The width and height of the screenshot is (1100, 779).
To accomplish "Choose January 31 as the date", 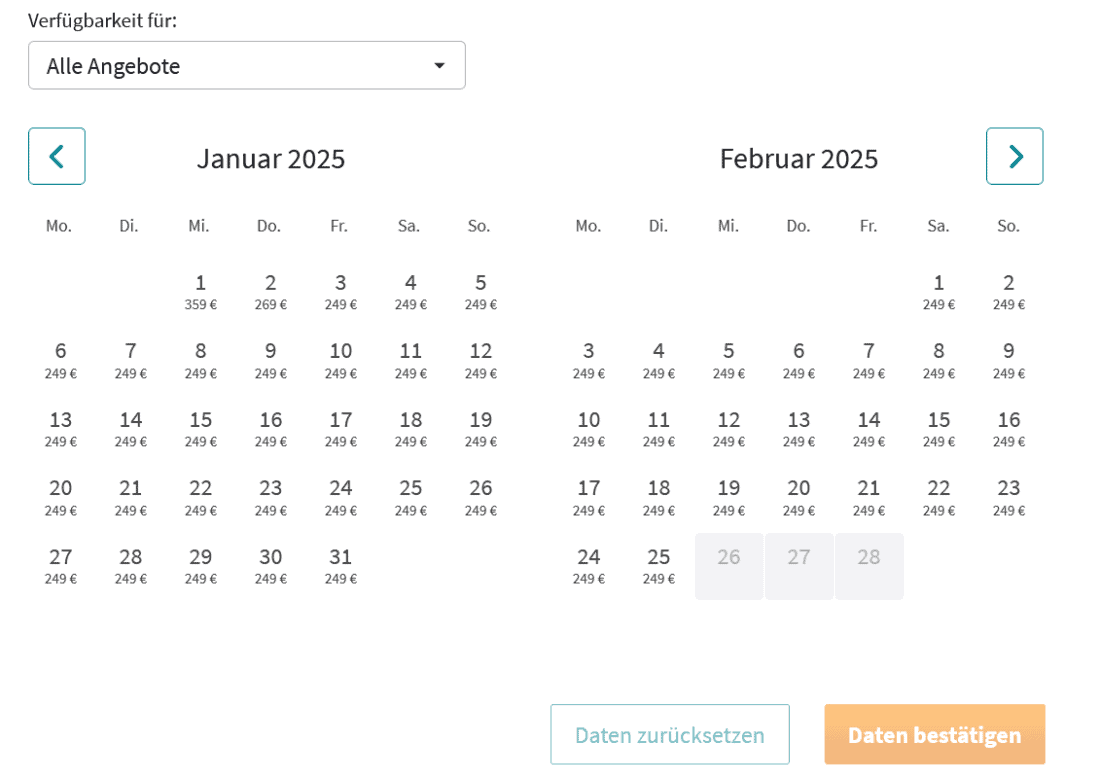I will pyautogui.click(x=341, y=565).
